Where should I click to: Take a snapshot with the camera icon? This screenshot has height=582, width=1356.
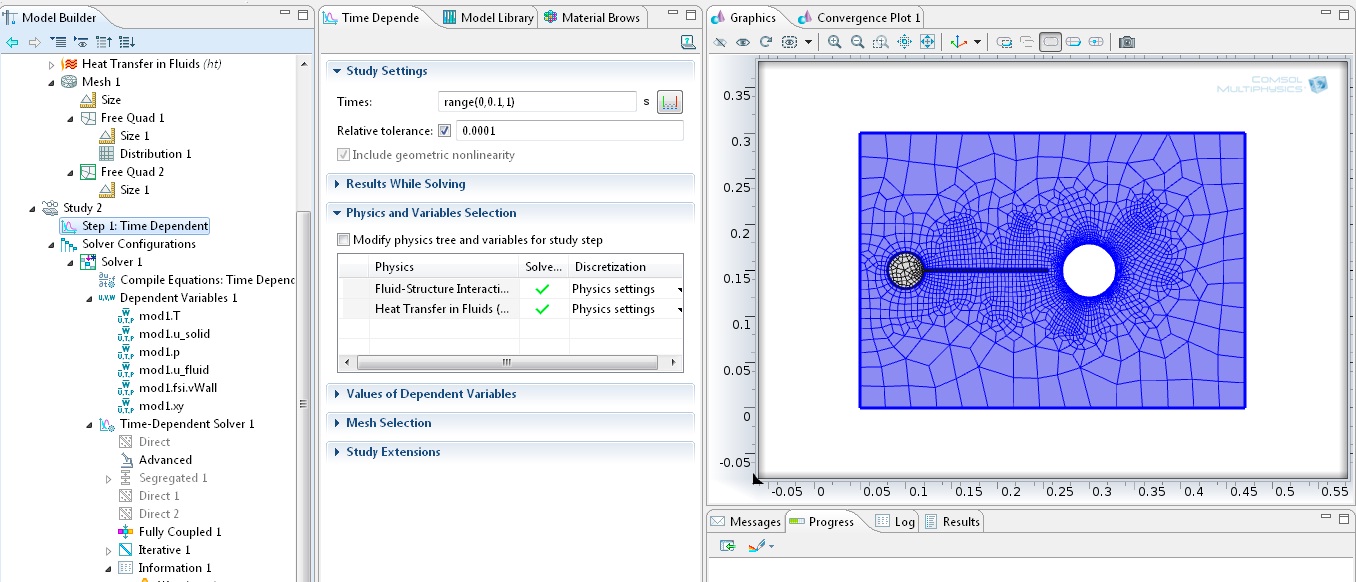tap(1127, 42)
